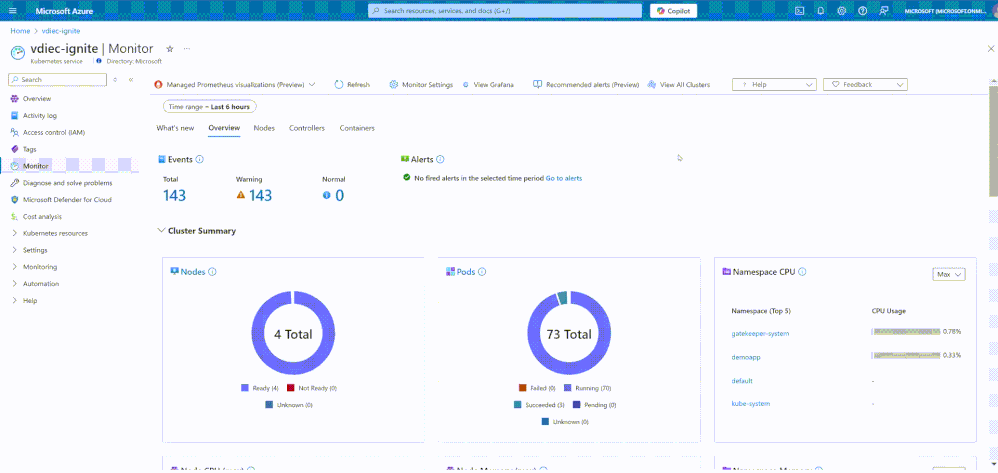The image size is (998, 473).
Task: Open Cloud Shell from top bar
Action: [799, 11]
